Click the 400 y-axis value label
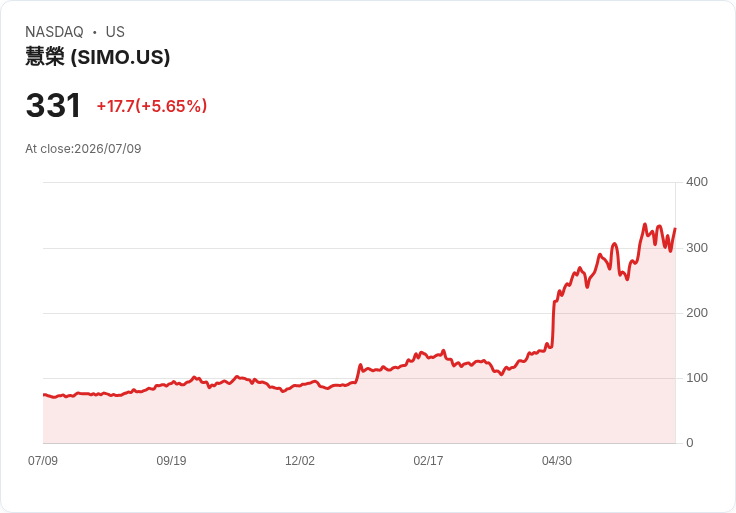 coord(697,182)
